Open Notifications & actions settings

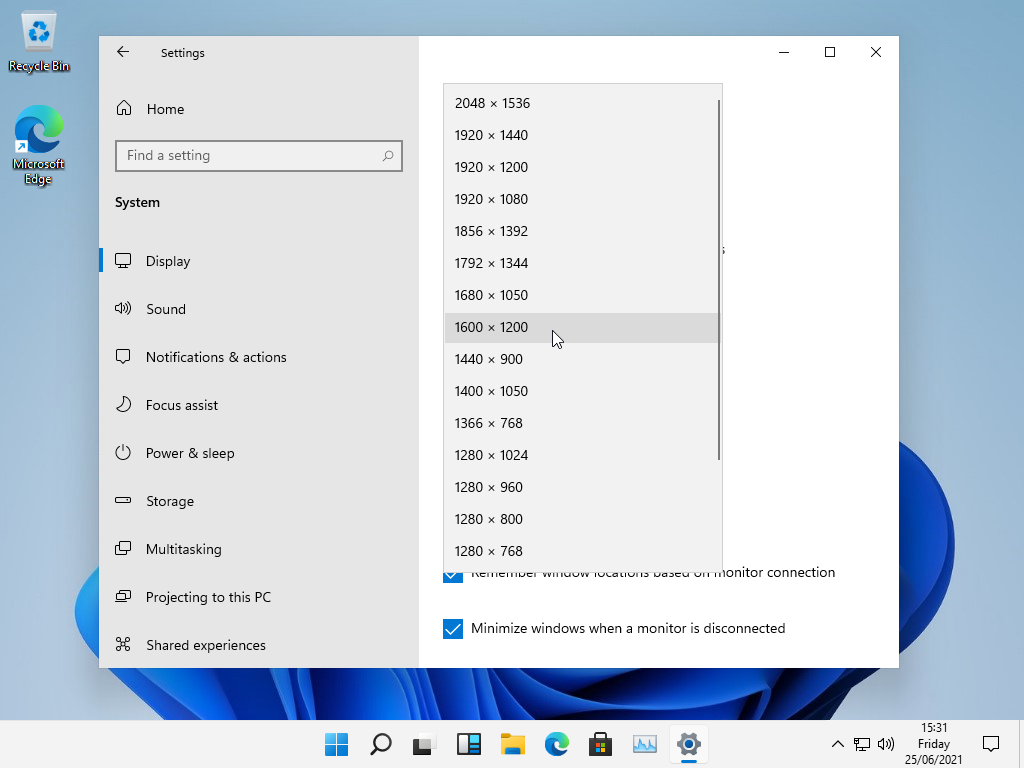coord(216,357)
